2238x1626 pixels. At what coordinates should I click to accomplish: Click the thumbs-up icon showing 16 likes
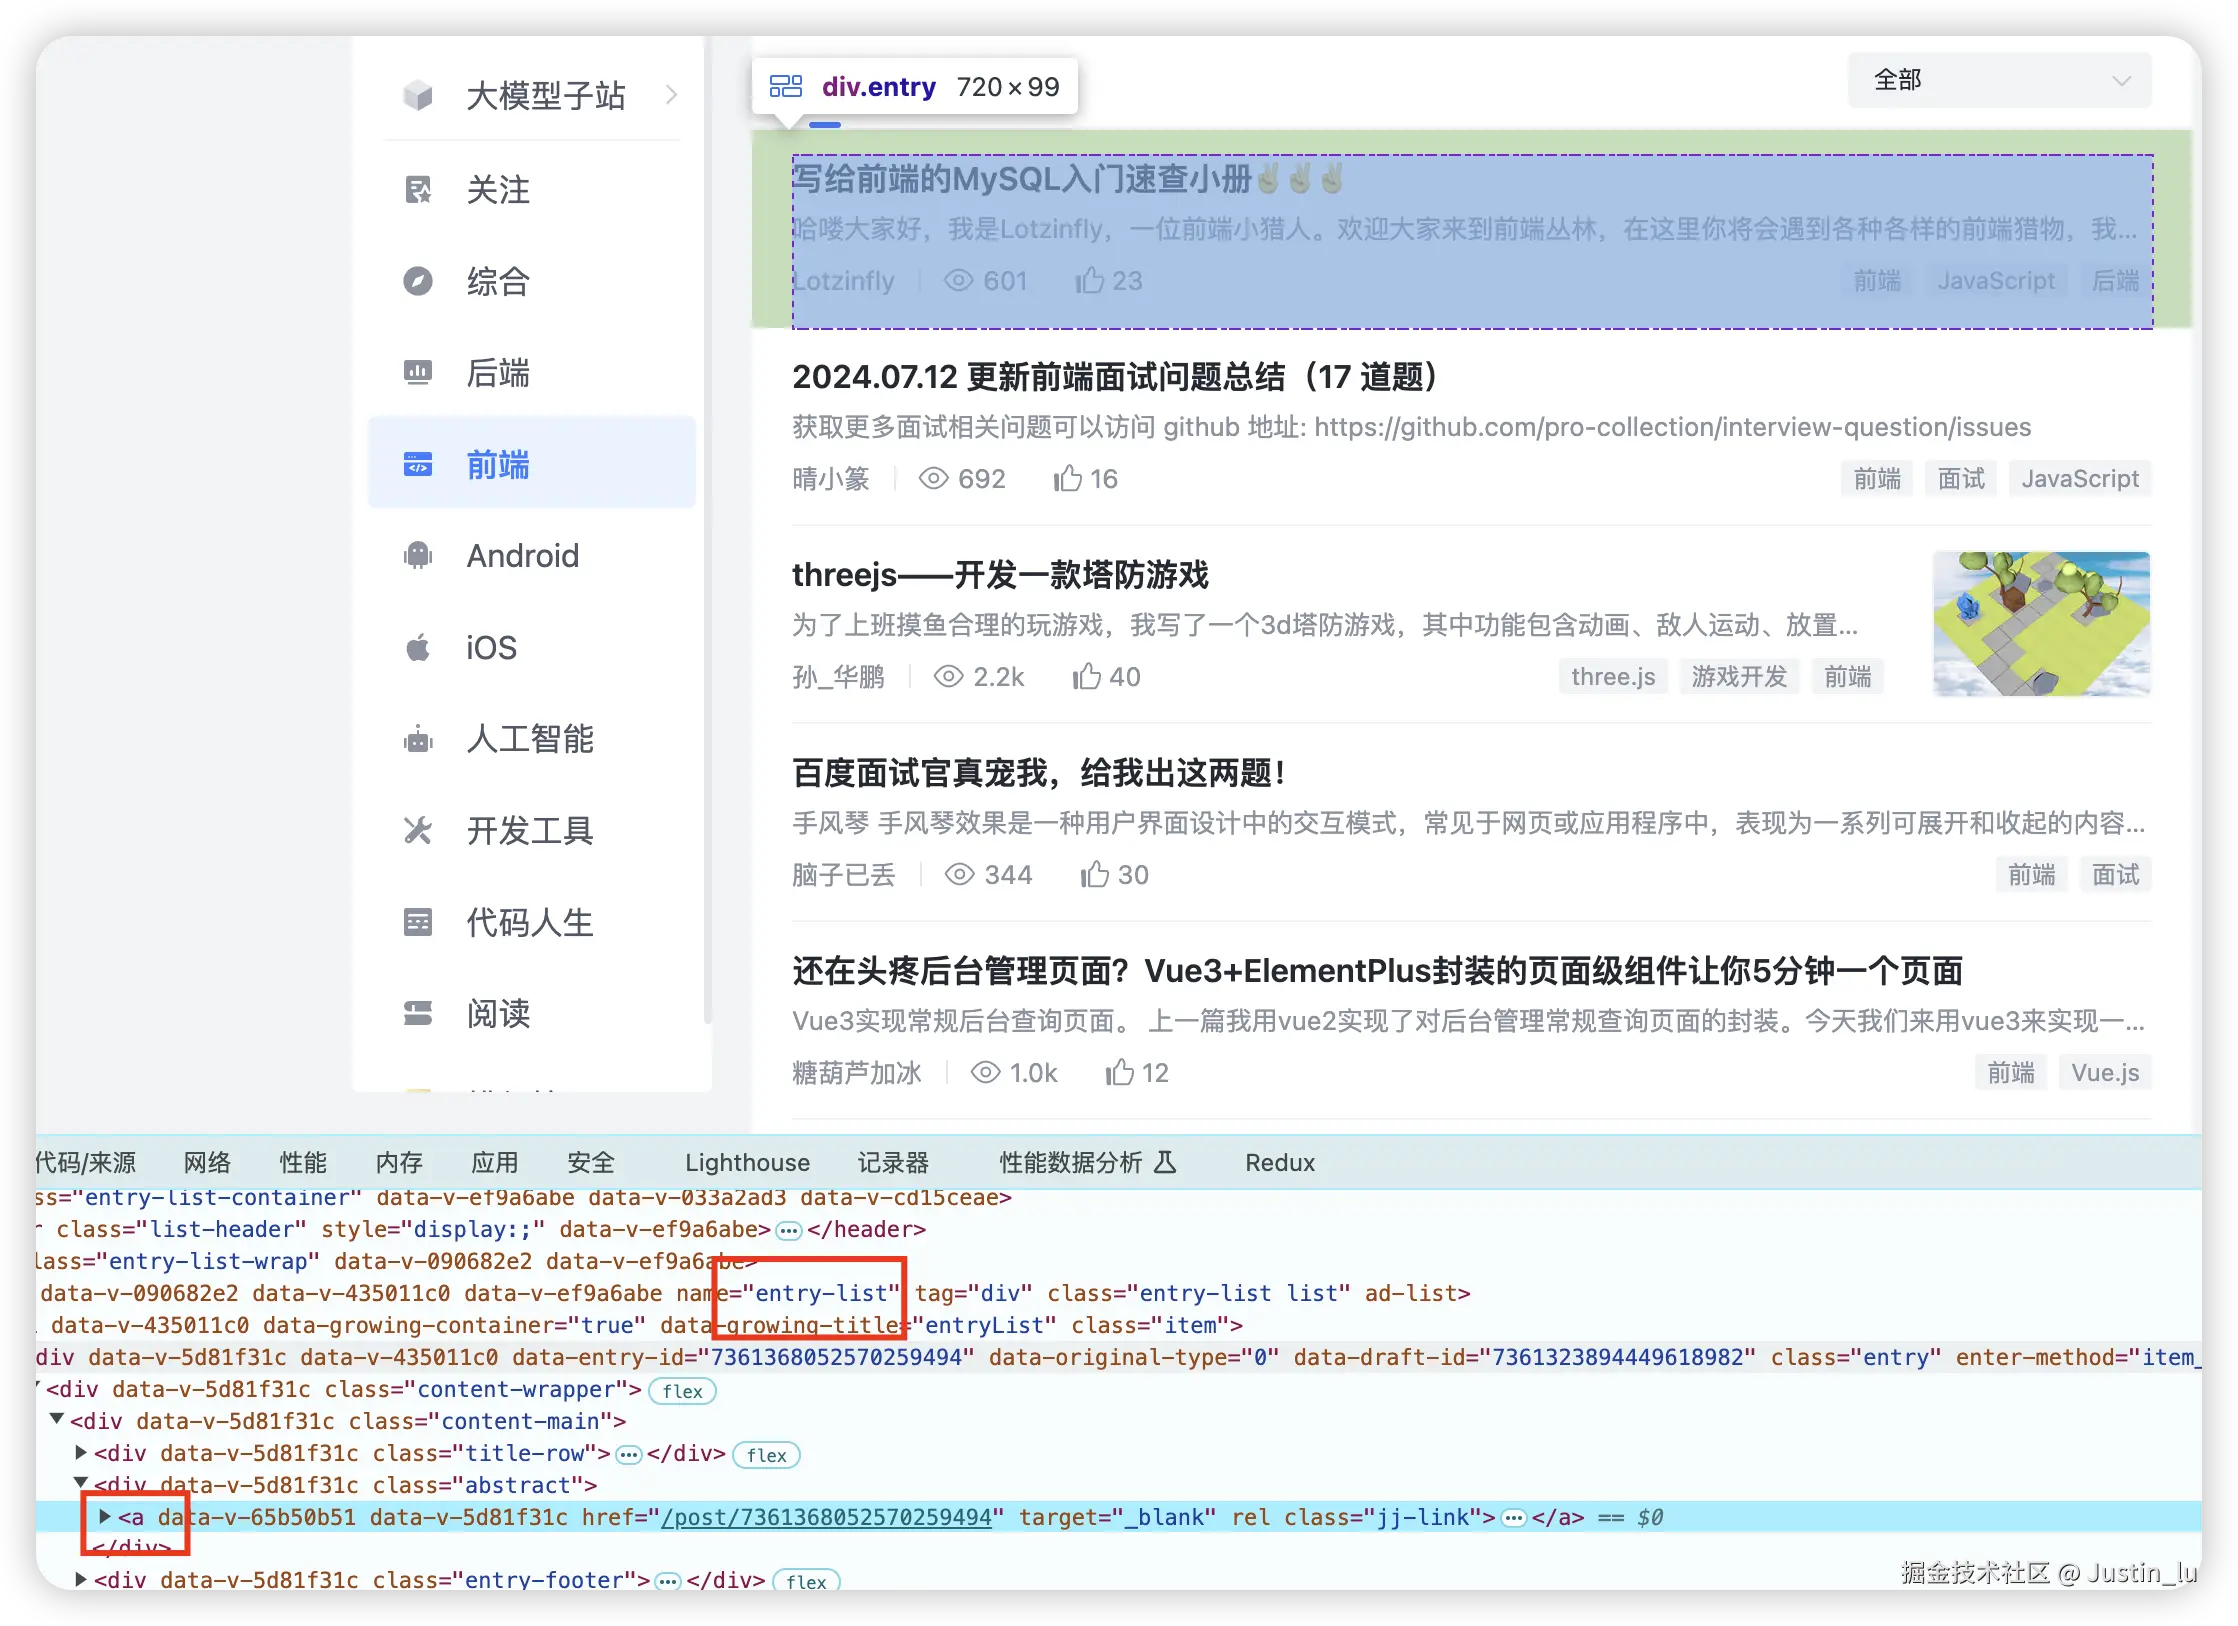[x=1067, y=479]
